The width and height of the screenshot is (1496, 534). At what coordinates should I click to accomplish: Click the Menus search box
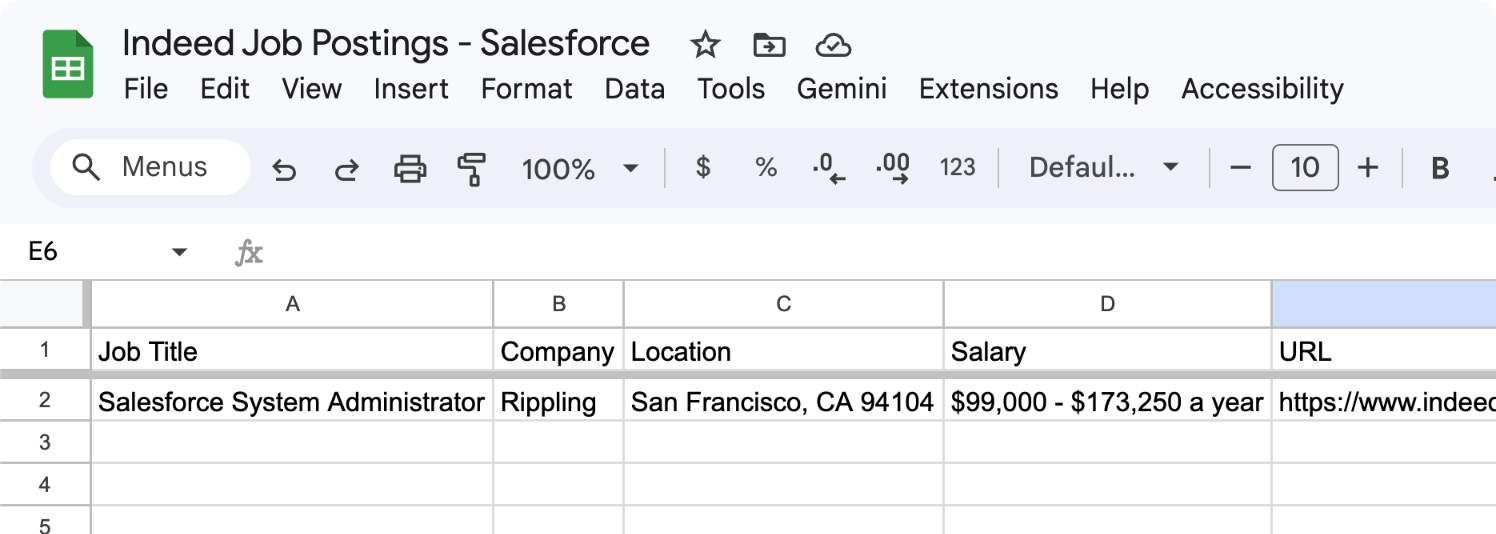pyautogui.click(x=148, y=167)
